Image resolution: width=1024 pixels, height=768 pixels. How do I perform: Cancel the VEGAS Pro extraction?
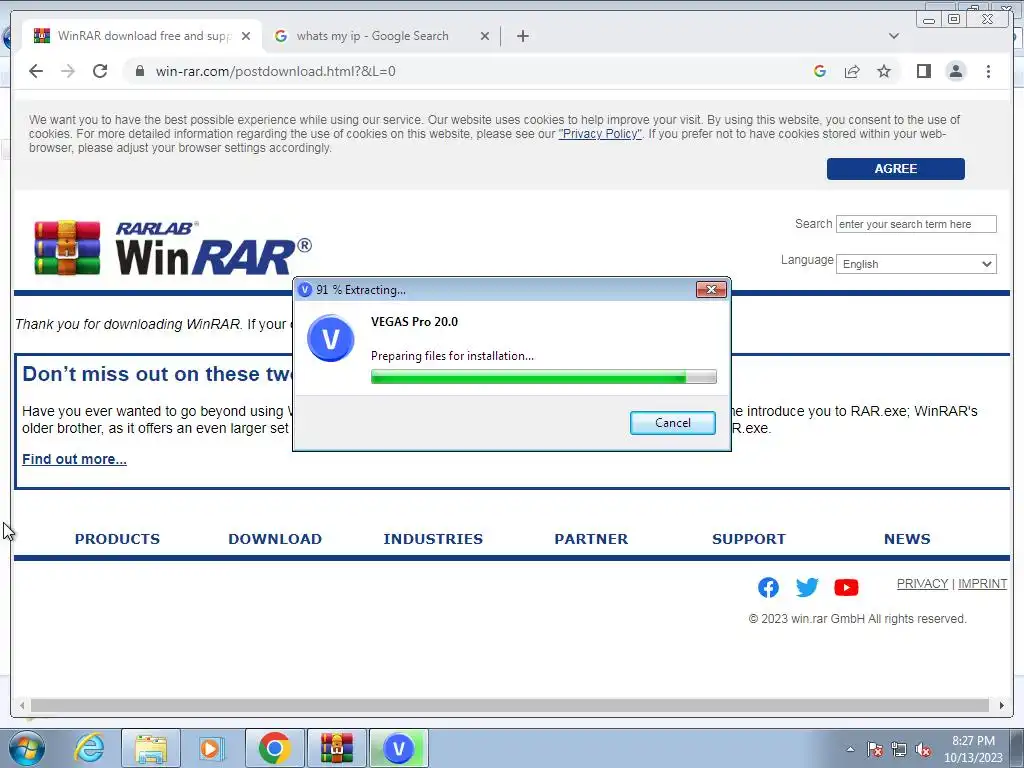click(673, 423)
